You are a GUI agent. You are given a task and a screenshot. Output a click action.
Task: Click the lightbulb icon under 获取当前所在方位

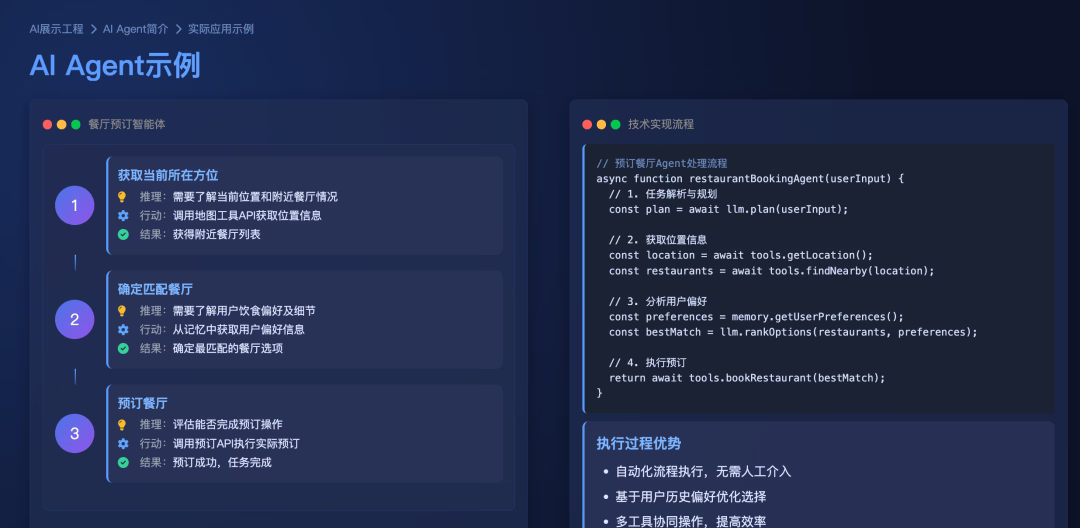(123, 197)
